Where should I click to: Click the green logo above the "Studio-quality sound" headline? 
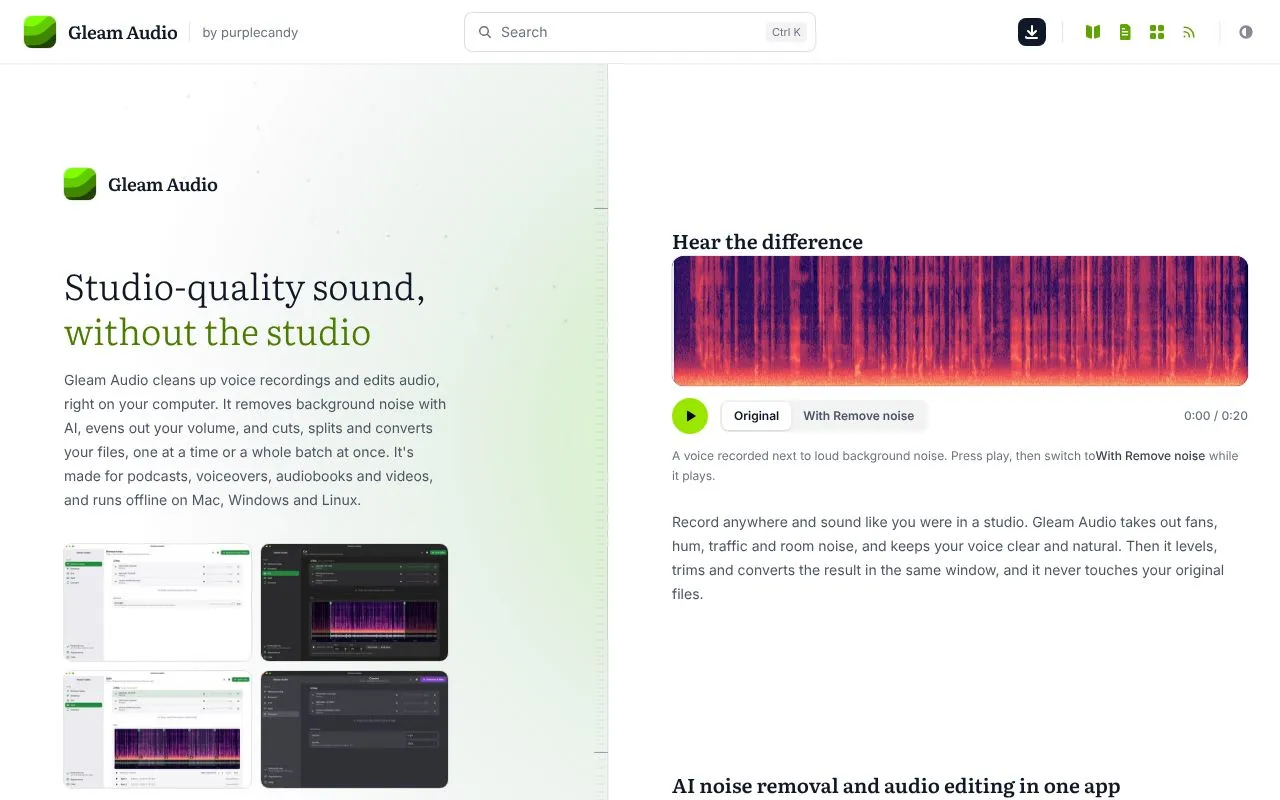[80, 184]
